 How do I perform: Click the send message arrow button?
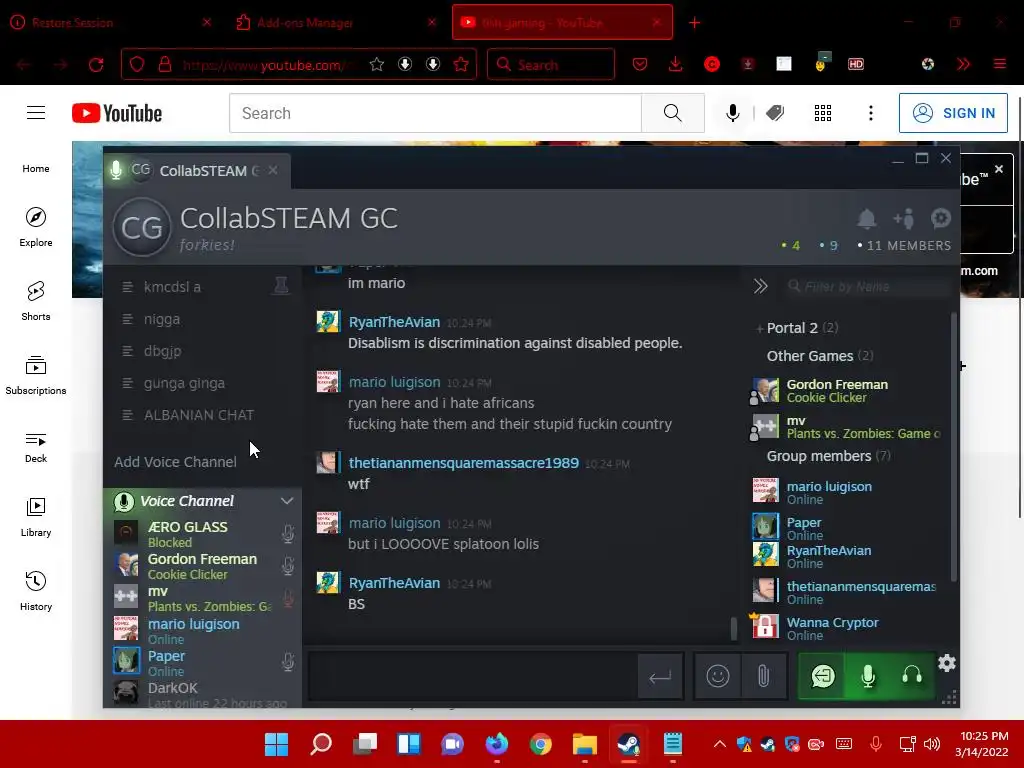[660, 677]
